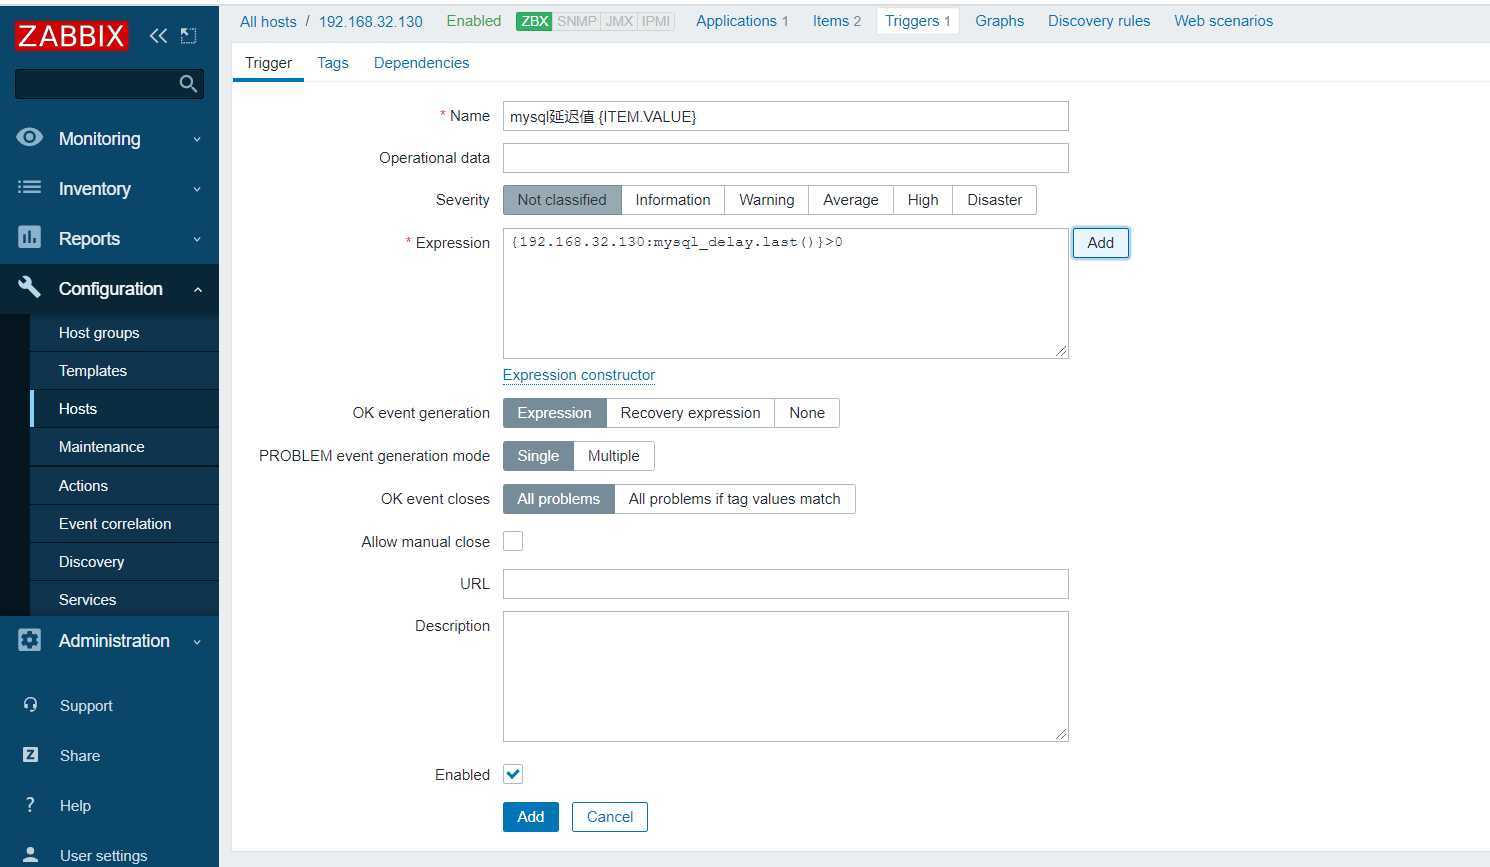Set severity to Information
Image resolution: width=1490 pixels, height=867 pixels.
(673, 200)
